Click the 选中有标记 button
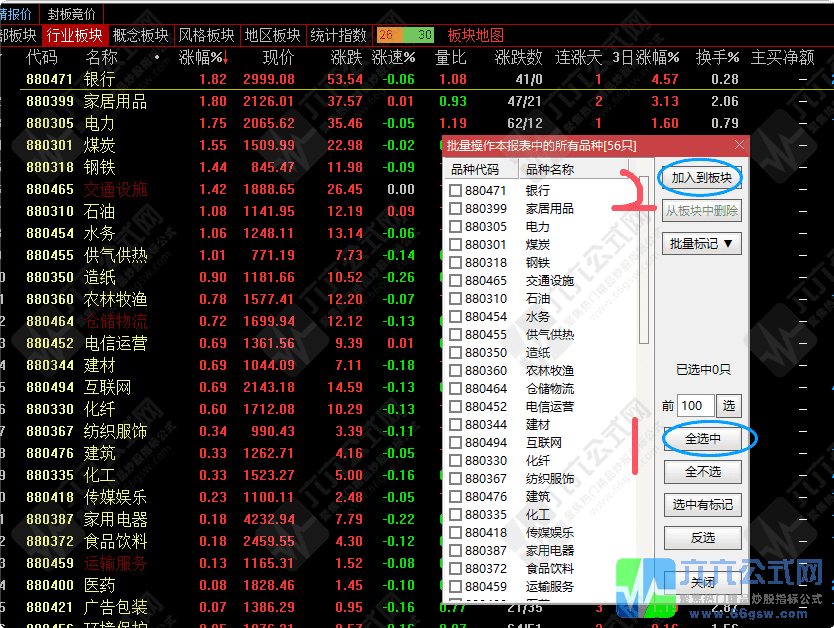 coord(701,504)
